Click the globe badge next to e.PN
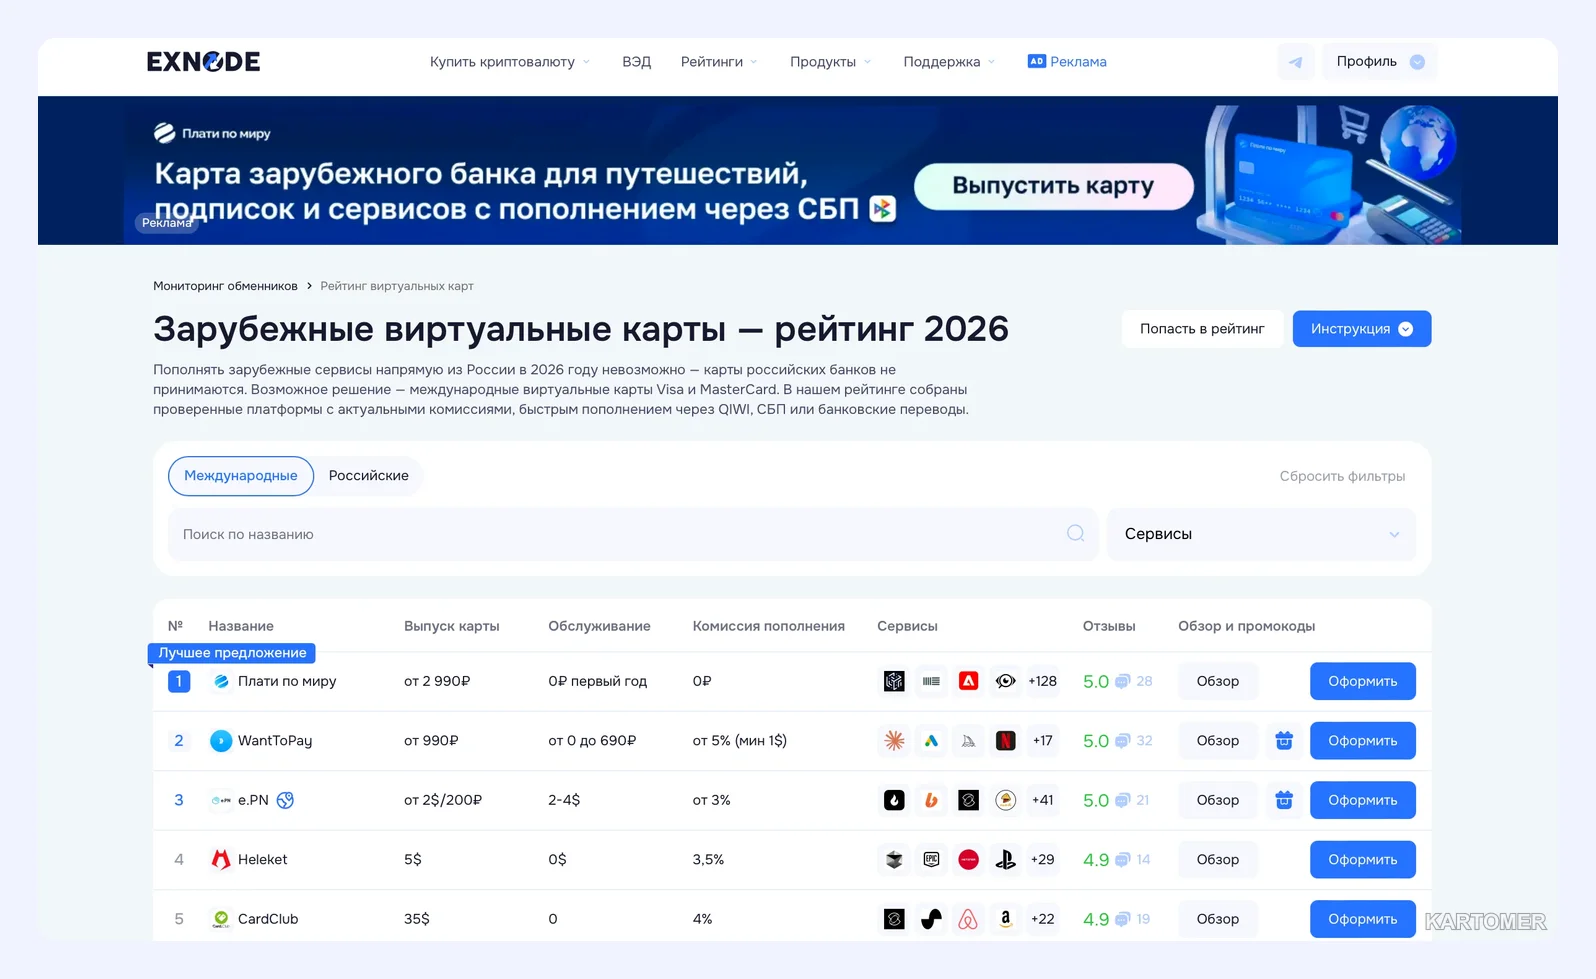Viewport: 1596px width, 979px height. (285, 800)
